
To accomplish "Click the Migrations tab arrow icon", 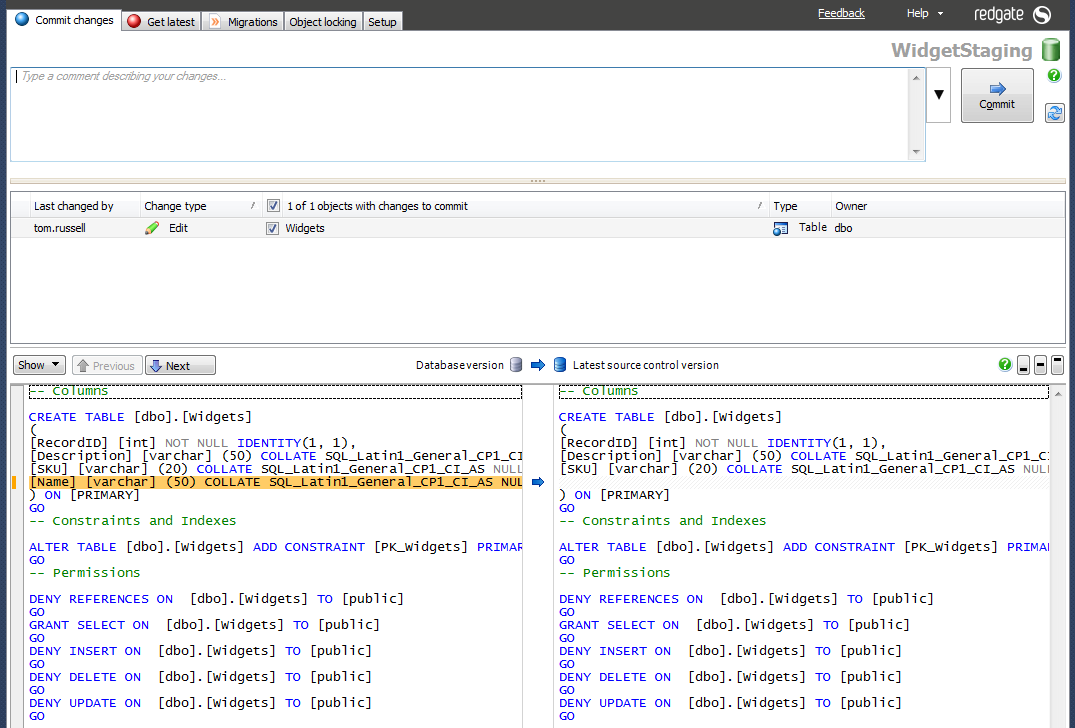I will [215, 22].
